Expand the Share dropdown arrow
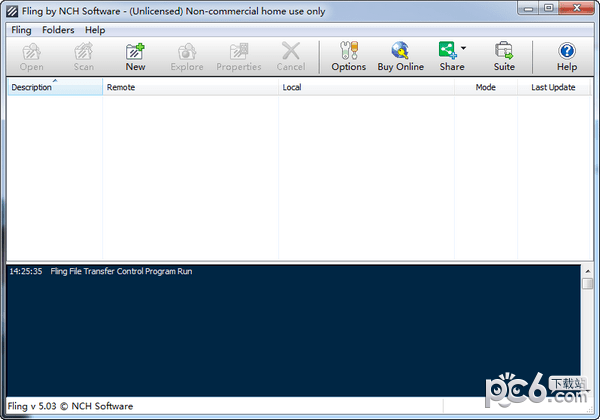This screenshot has height=420, width=600. tap(463, 48)
